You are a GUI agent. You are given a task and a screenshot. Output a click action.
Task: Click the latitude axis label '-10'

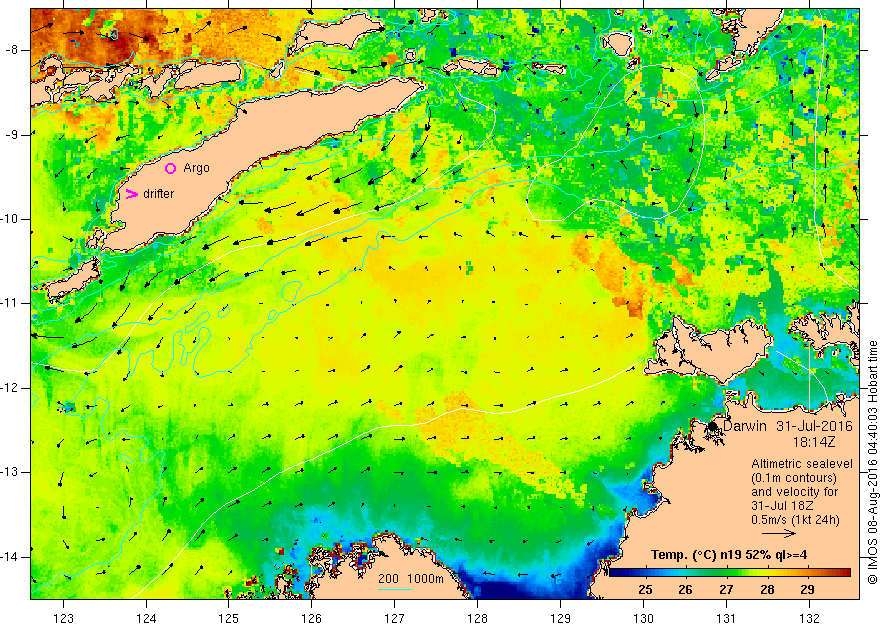tap(10, 219)
